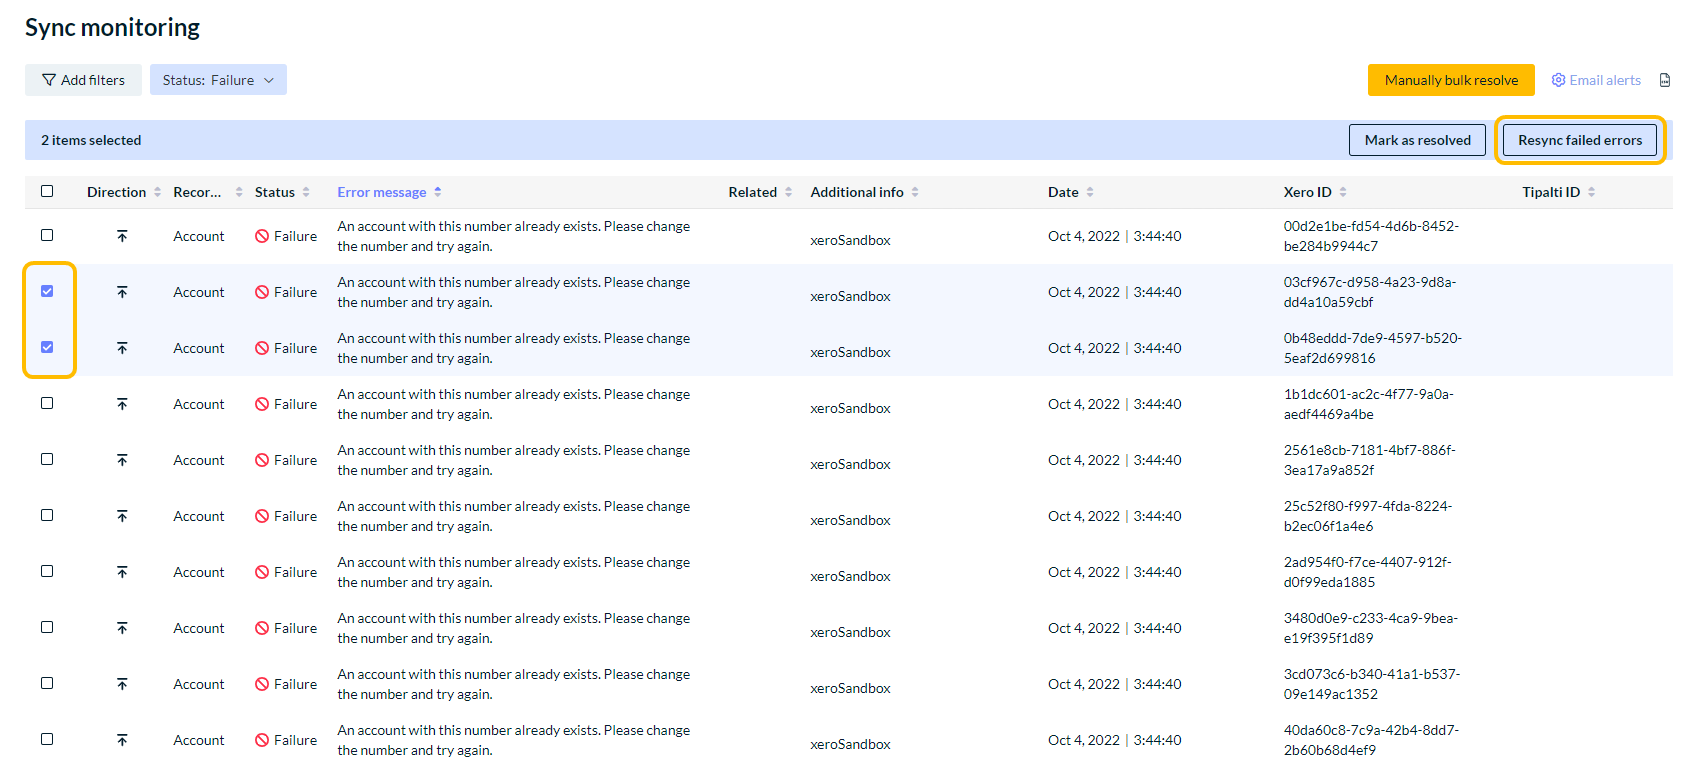Click the Related column header

(x=752, y=192)
